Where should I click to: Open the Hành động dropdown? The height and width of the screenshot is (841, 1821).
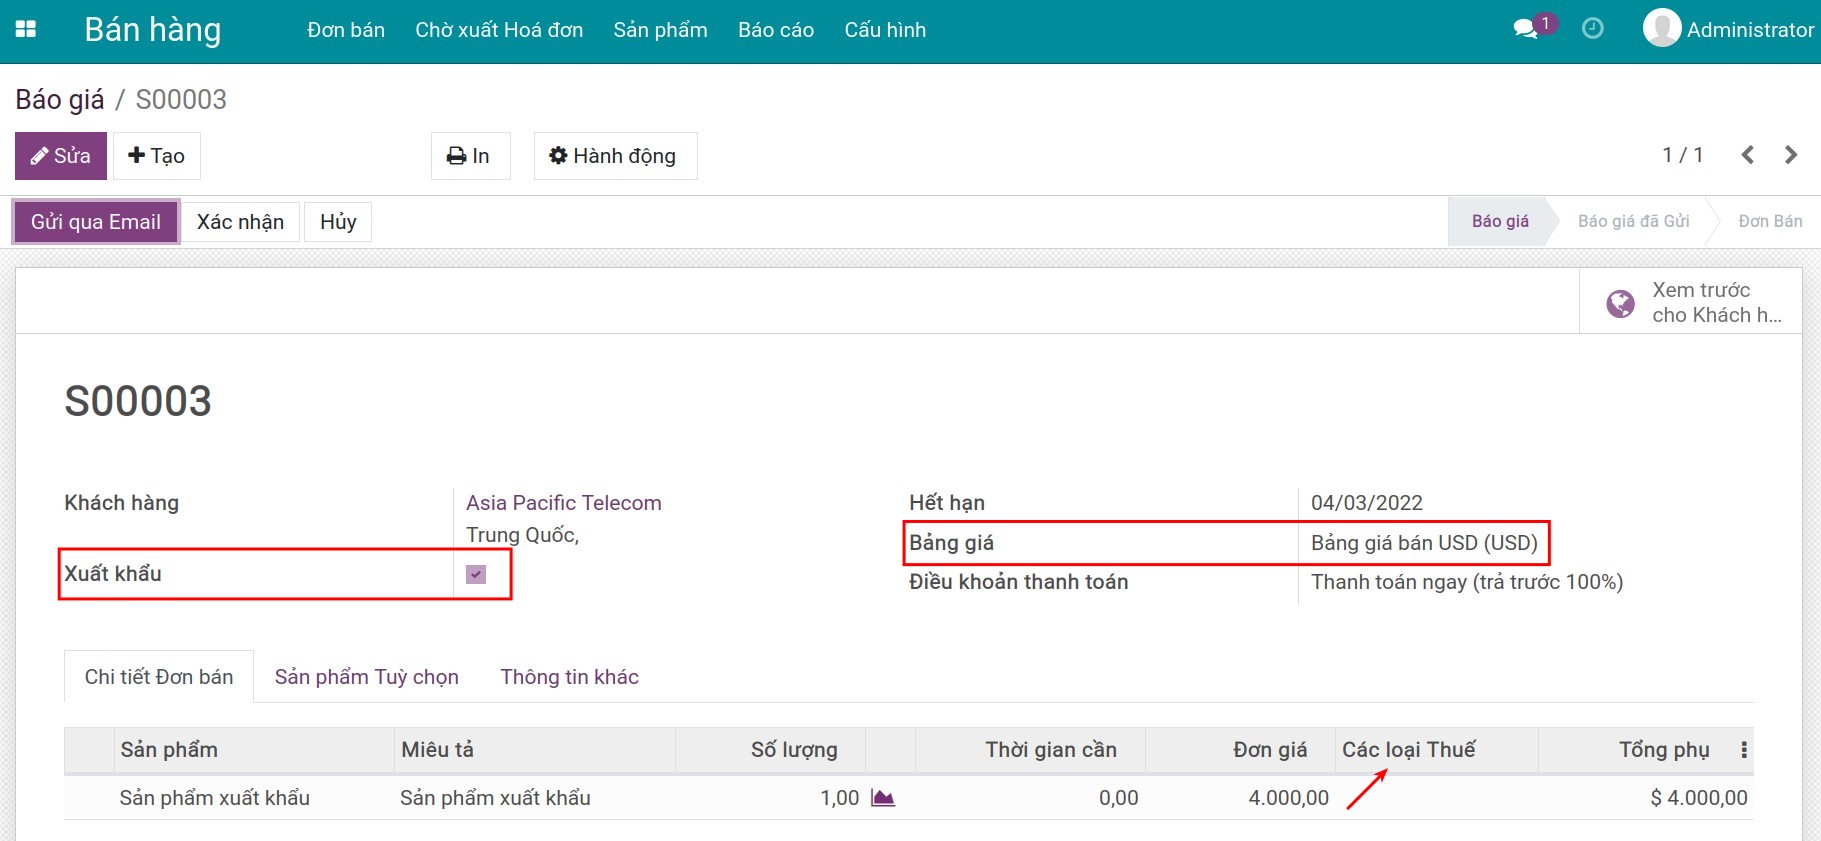(614, 156)
